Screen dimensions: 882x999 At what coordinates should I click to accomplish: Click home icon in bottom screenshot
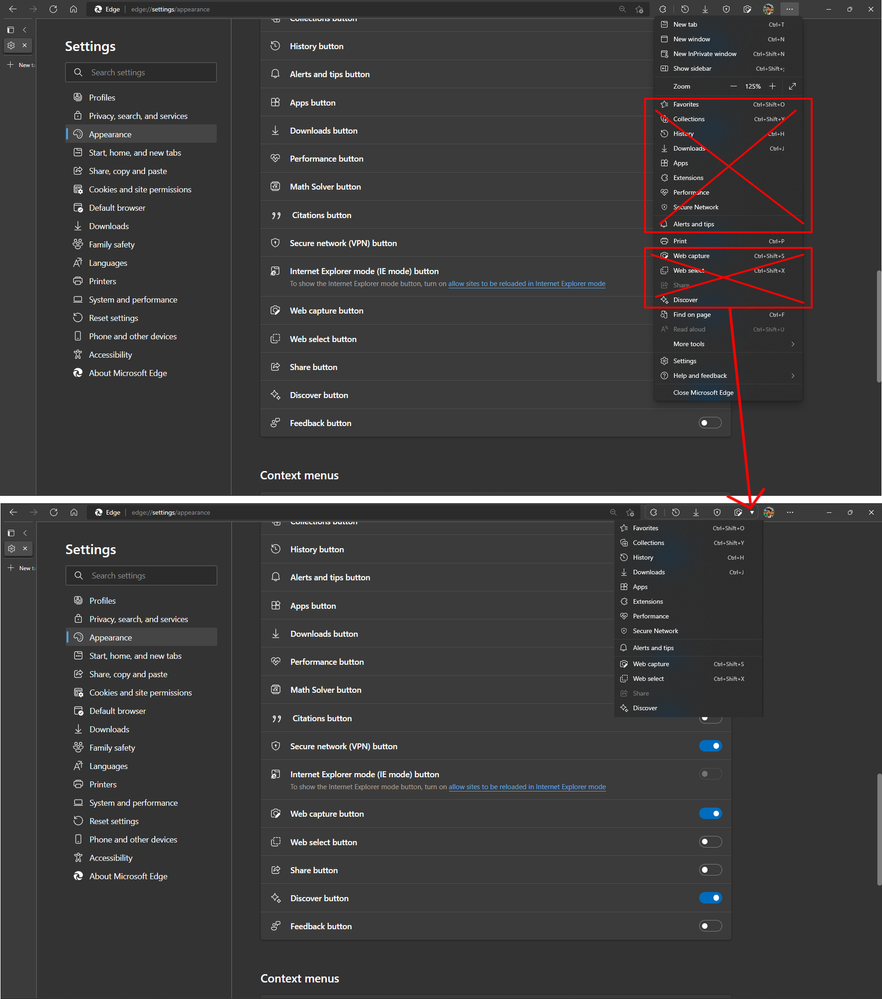pyautogui.click(x=74, y=512)
